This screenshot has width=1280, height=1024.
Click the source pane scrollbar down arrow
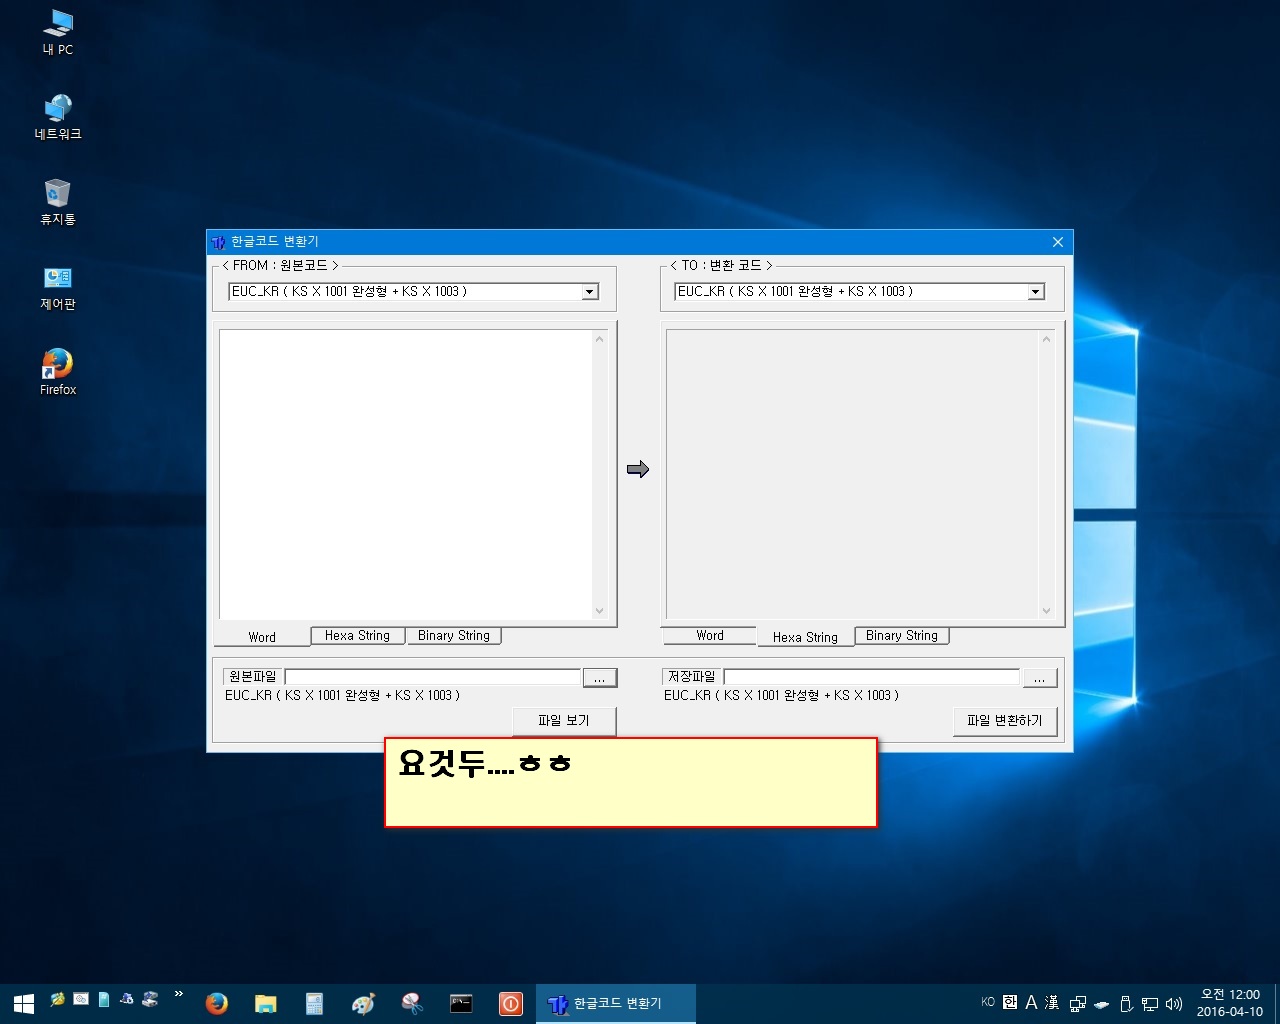click(600, 611)
